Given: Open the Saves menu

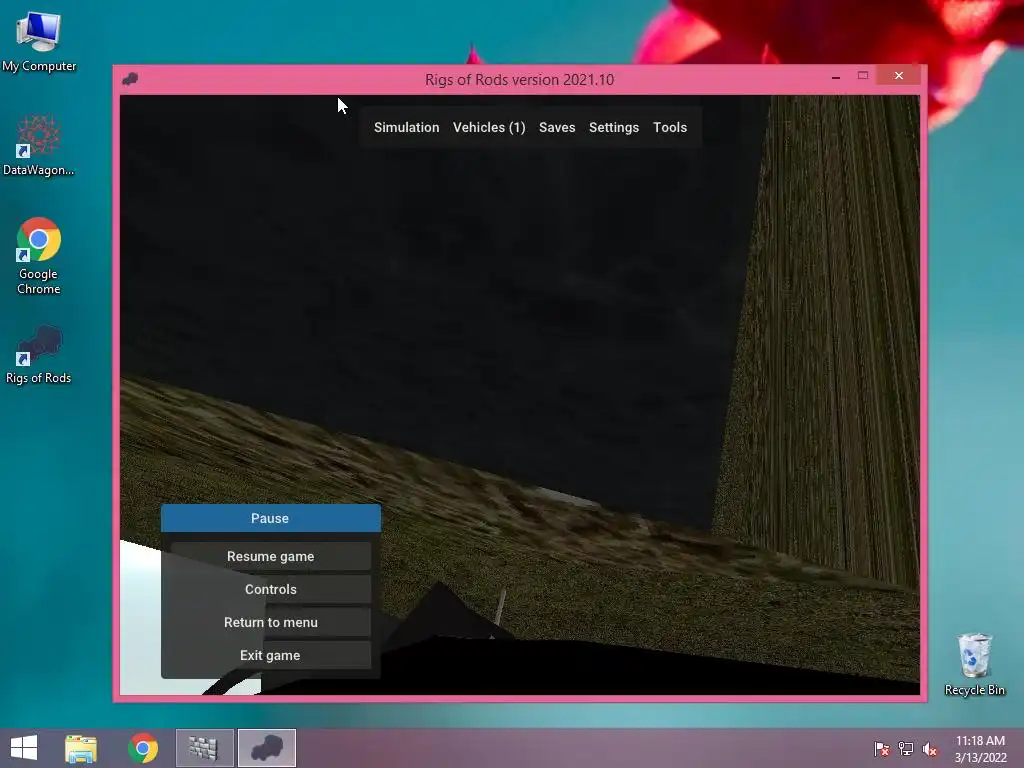Looking at the screenshot, I should [x=557, y=127].
